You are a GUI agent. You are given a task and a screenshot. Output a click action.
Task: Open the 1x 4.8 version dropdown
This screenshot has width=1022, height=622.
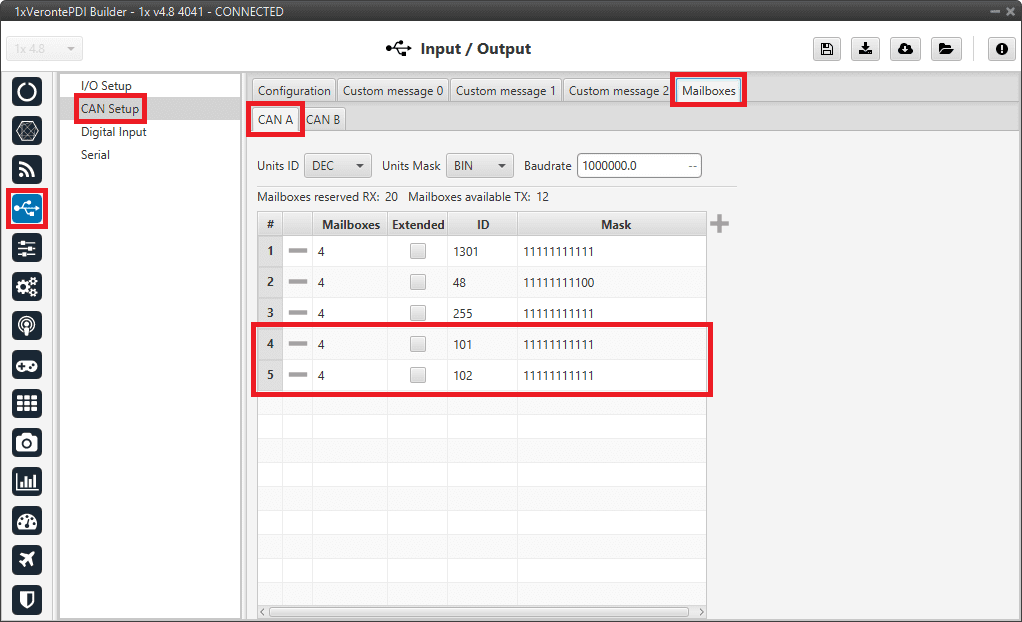click(45, 49)
